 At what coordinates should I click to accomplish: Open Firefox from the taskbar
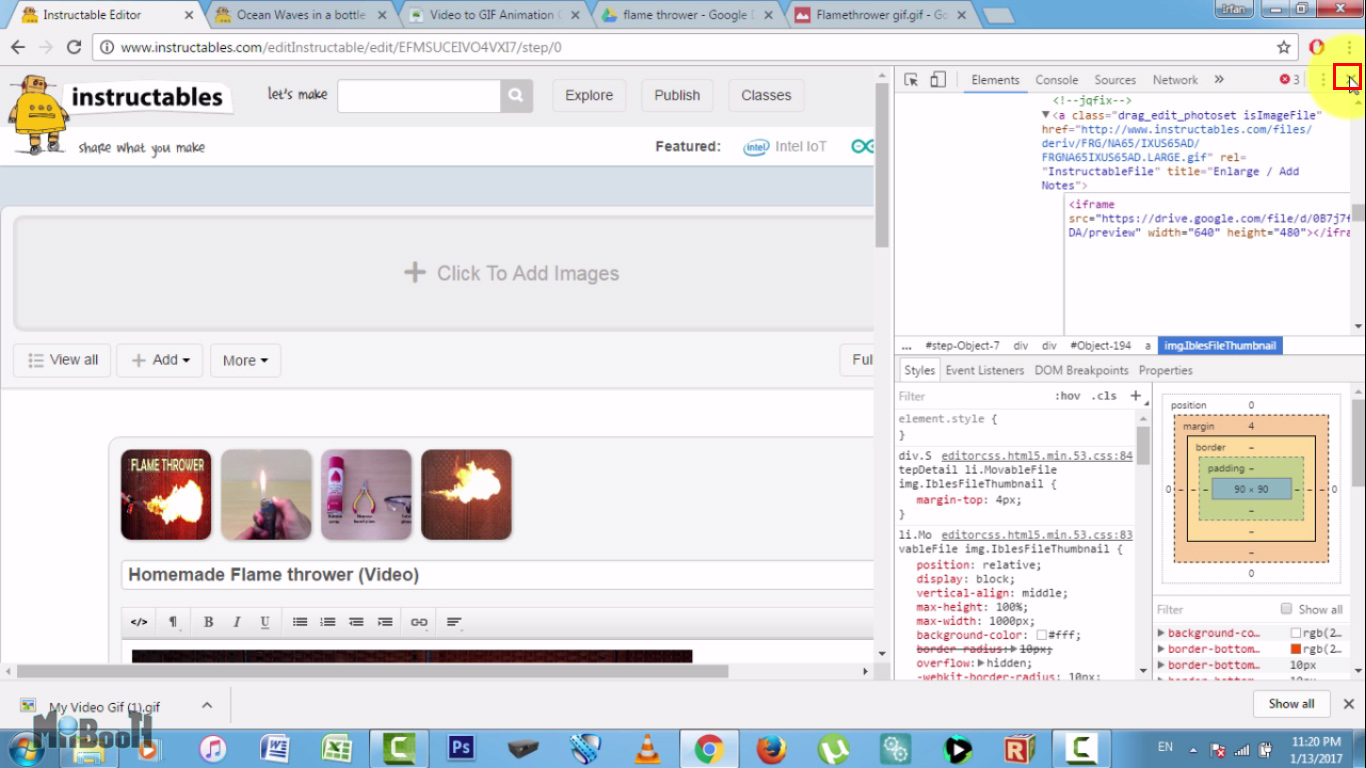pos(771,748)
